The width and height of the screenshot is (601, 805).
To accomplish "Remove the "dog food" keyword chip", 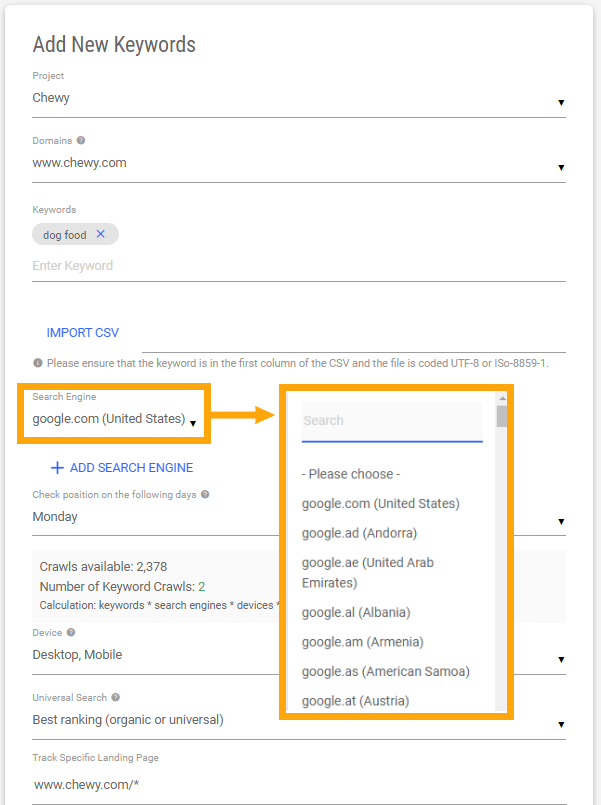I will [x=100, y=233].
